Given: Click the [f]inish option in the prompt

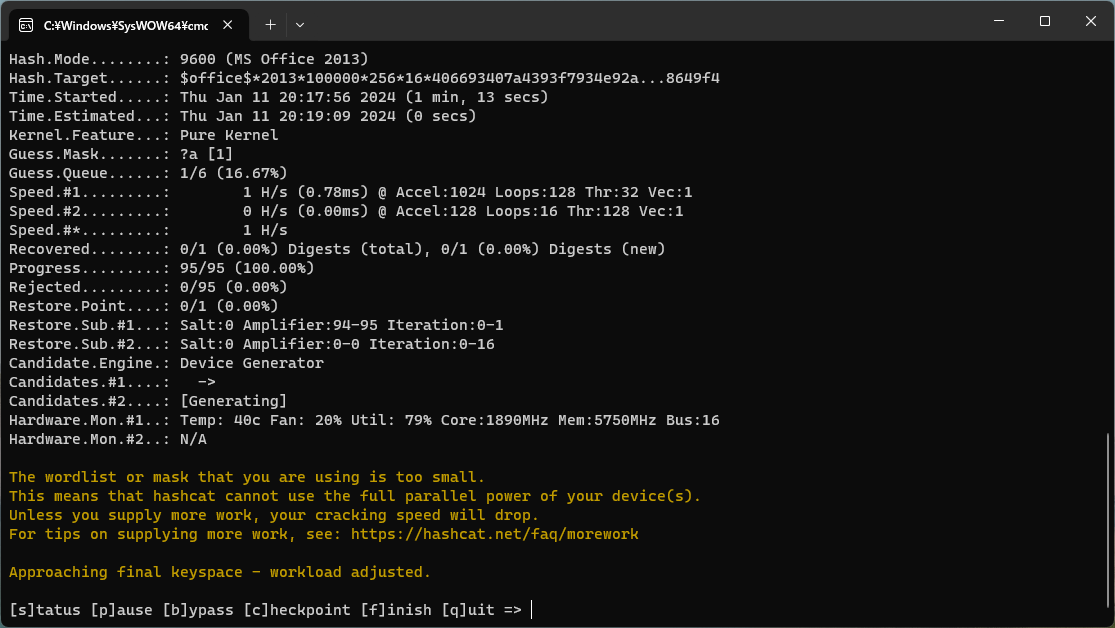Looking at the screenshot, I should tap(396, 610).
